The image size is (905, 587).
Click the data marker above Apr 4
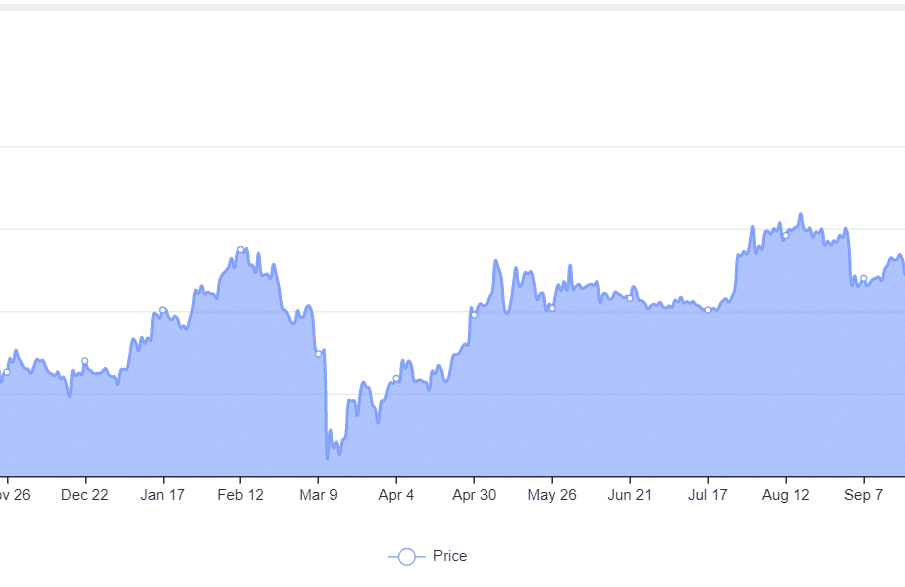(x=396, y=379)
